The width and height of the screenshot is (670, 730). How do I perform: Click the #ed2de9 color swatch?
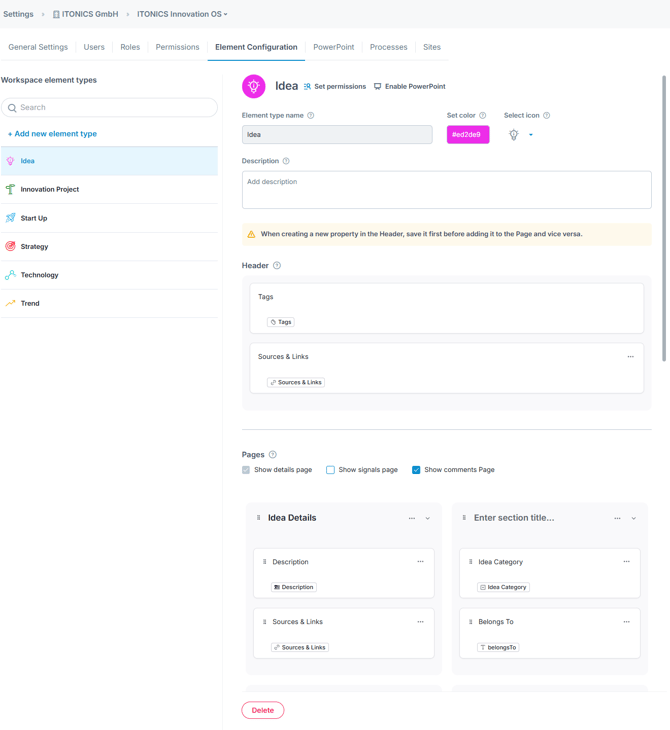pyautogui.click(x=467, y=135)
